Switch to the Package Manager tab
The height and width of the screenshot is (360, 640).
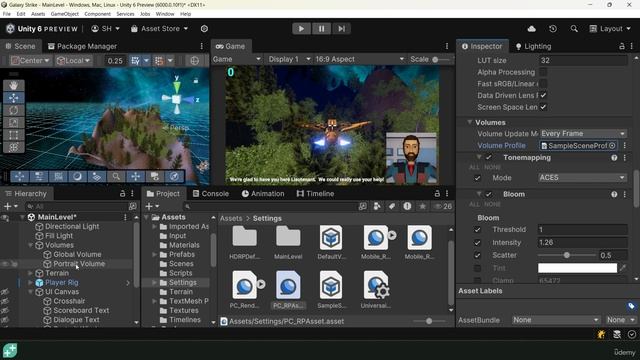coord(82,46)
